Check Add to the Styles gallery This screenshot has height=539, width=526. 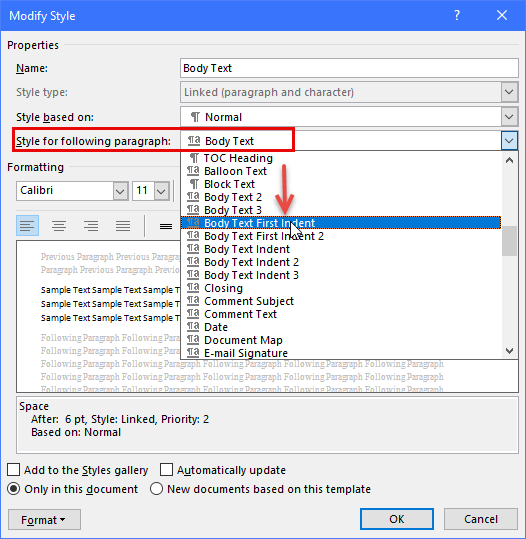(13, 470)
